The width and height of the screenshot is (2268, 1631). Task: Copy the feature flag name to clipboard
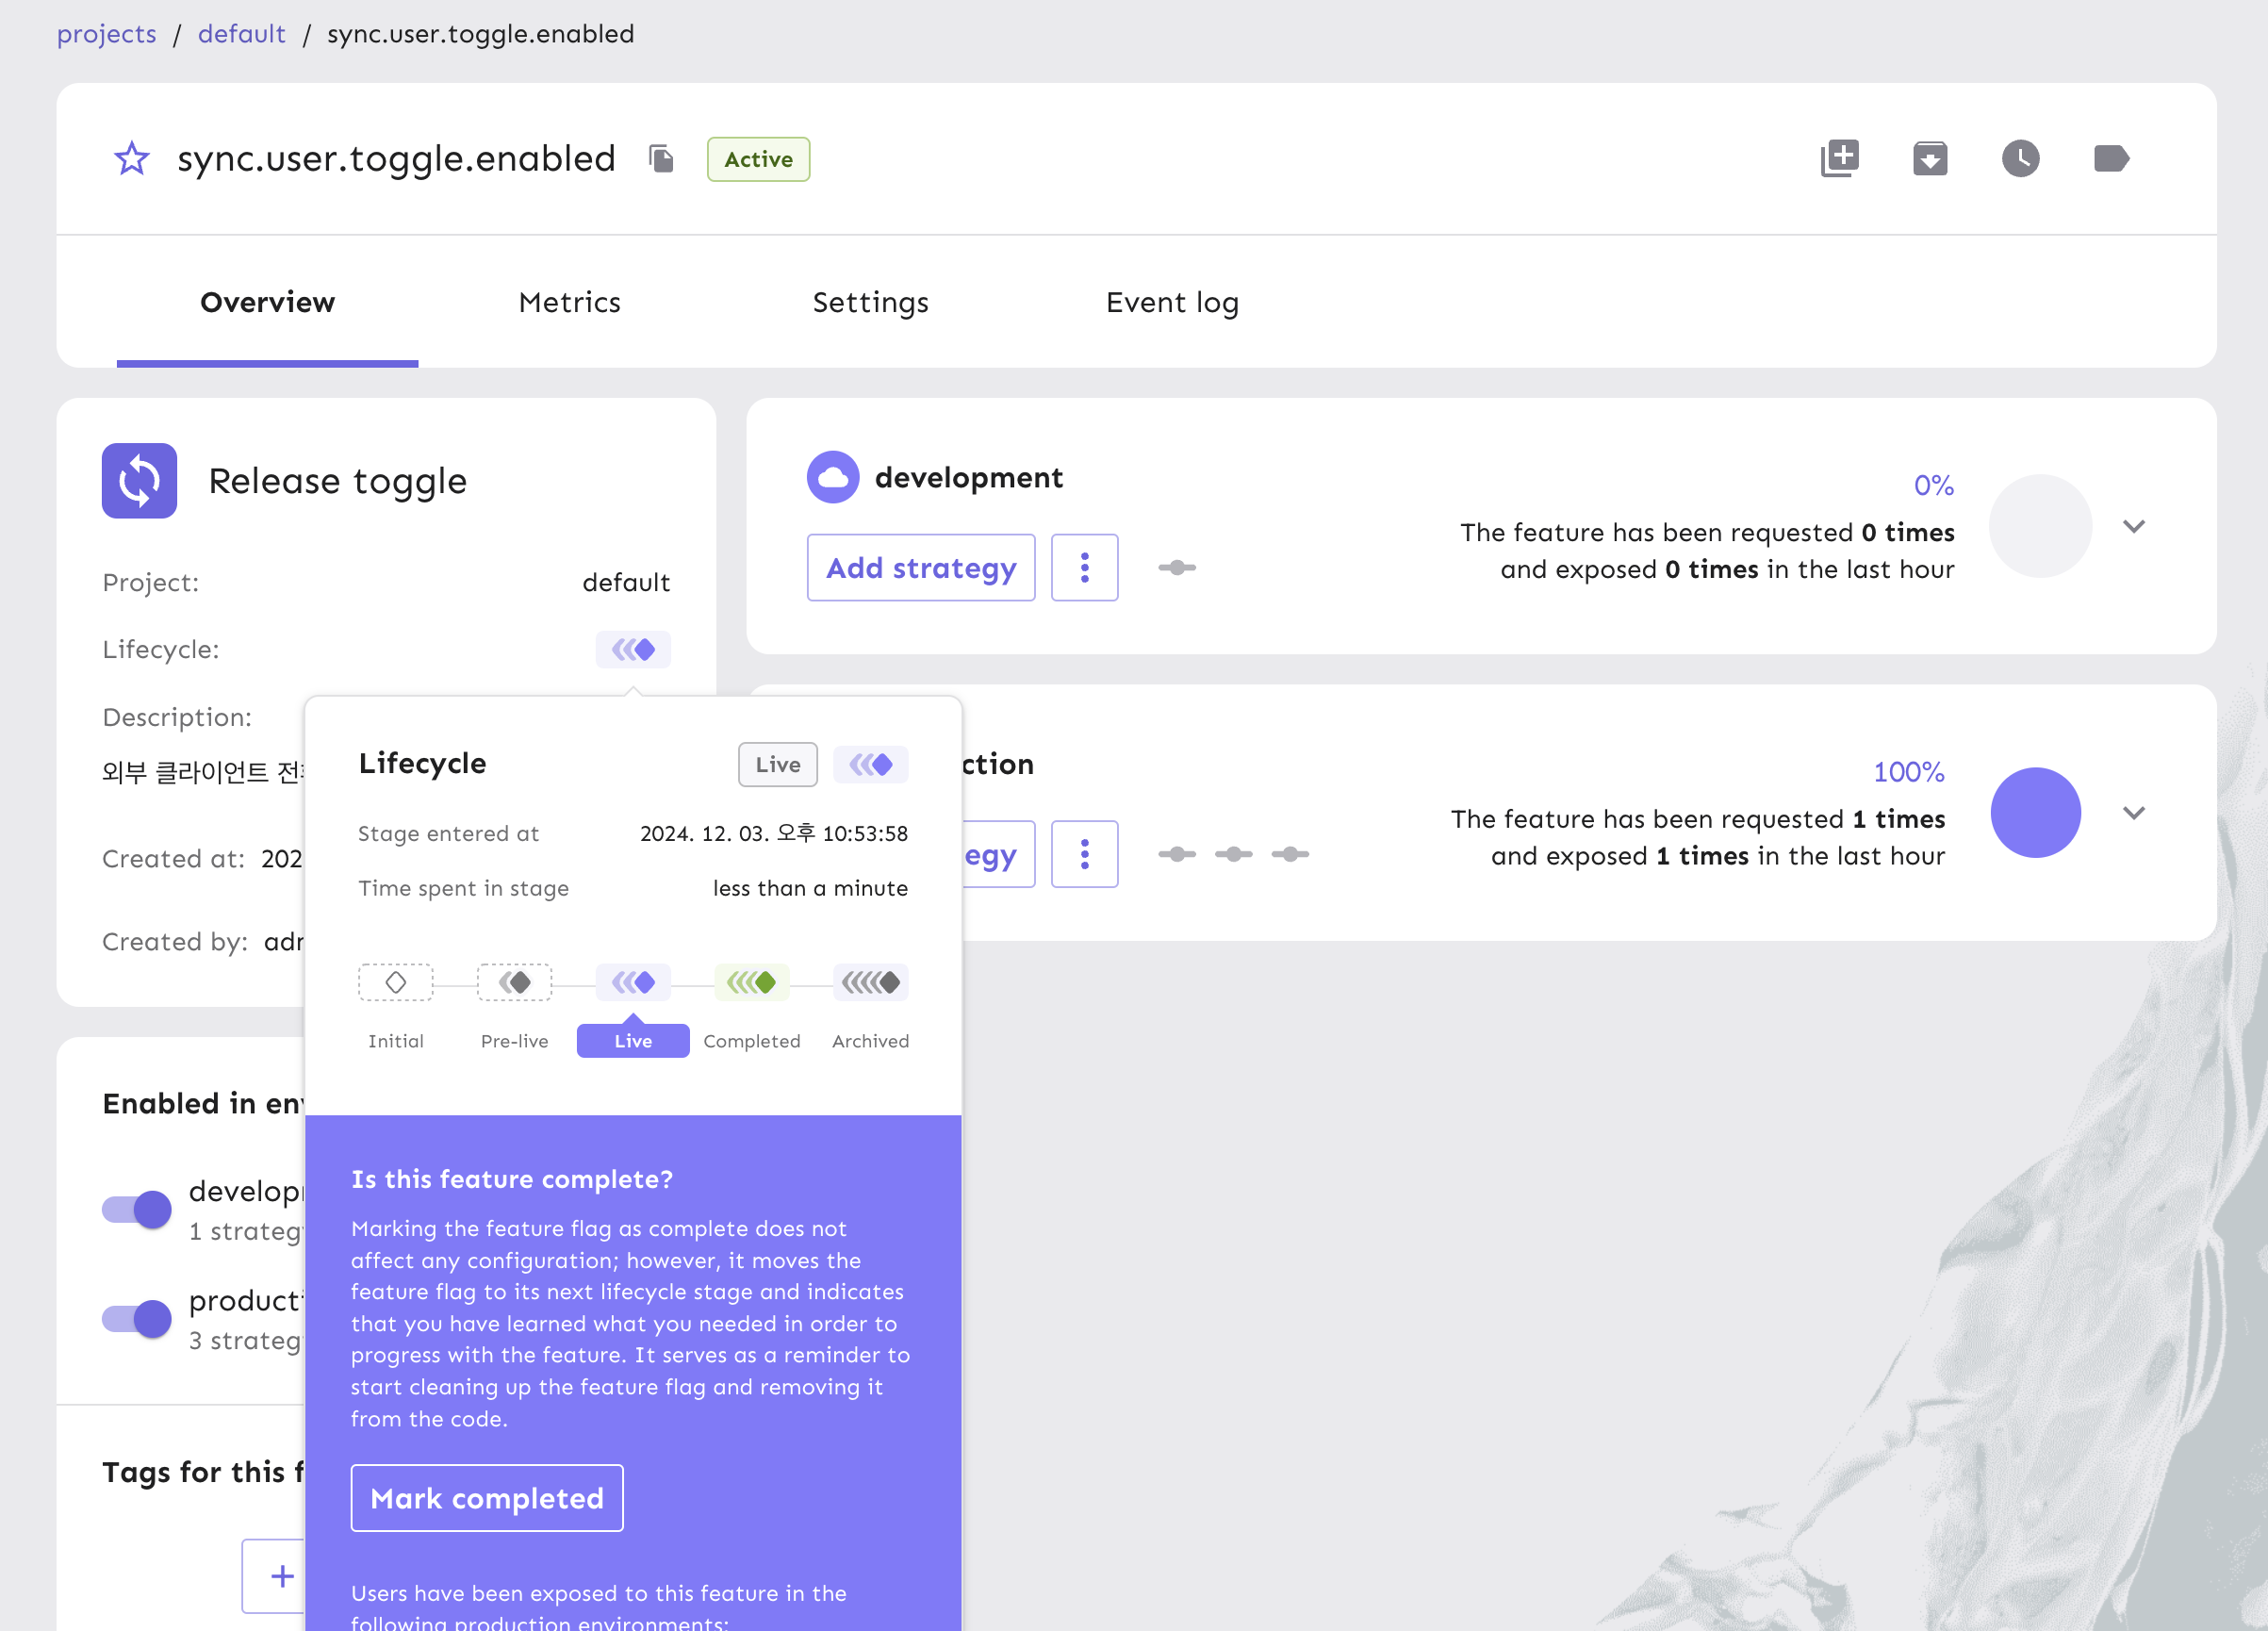pos(661,159)
